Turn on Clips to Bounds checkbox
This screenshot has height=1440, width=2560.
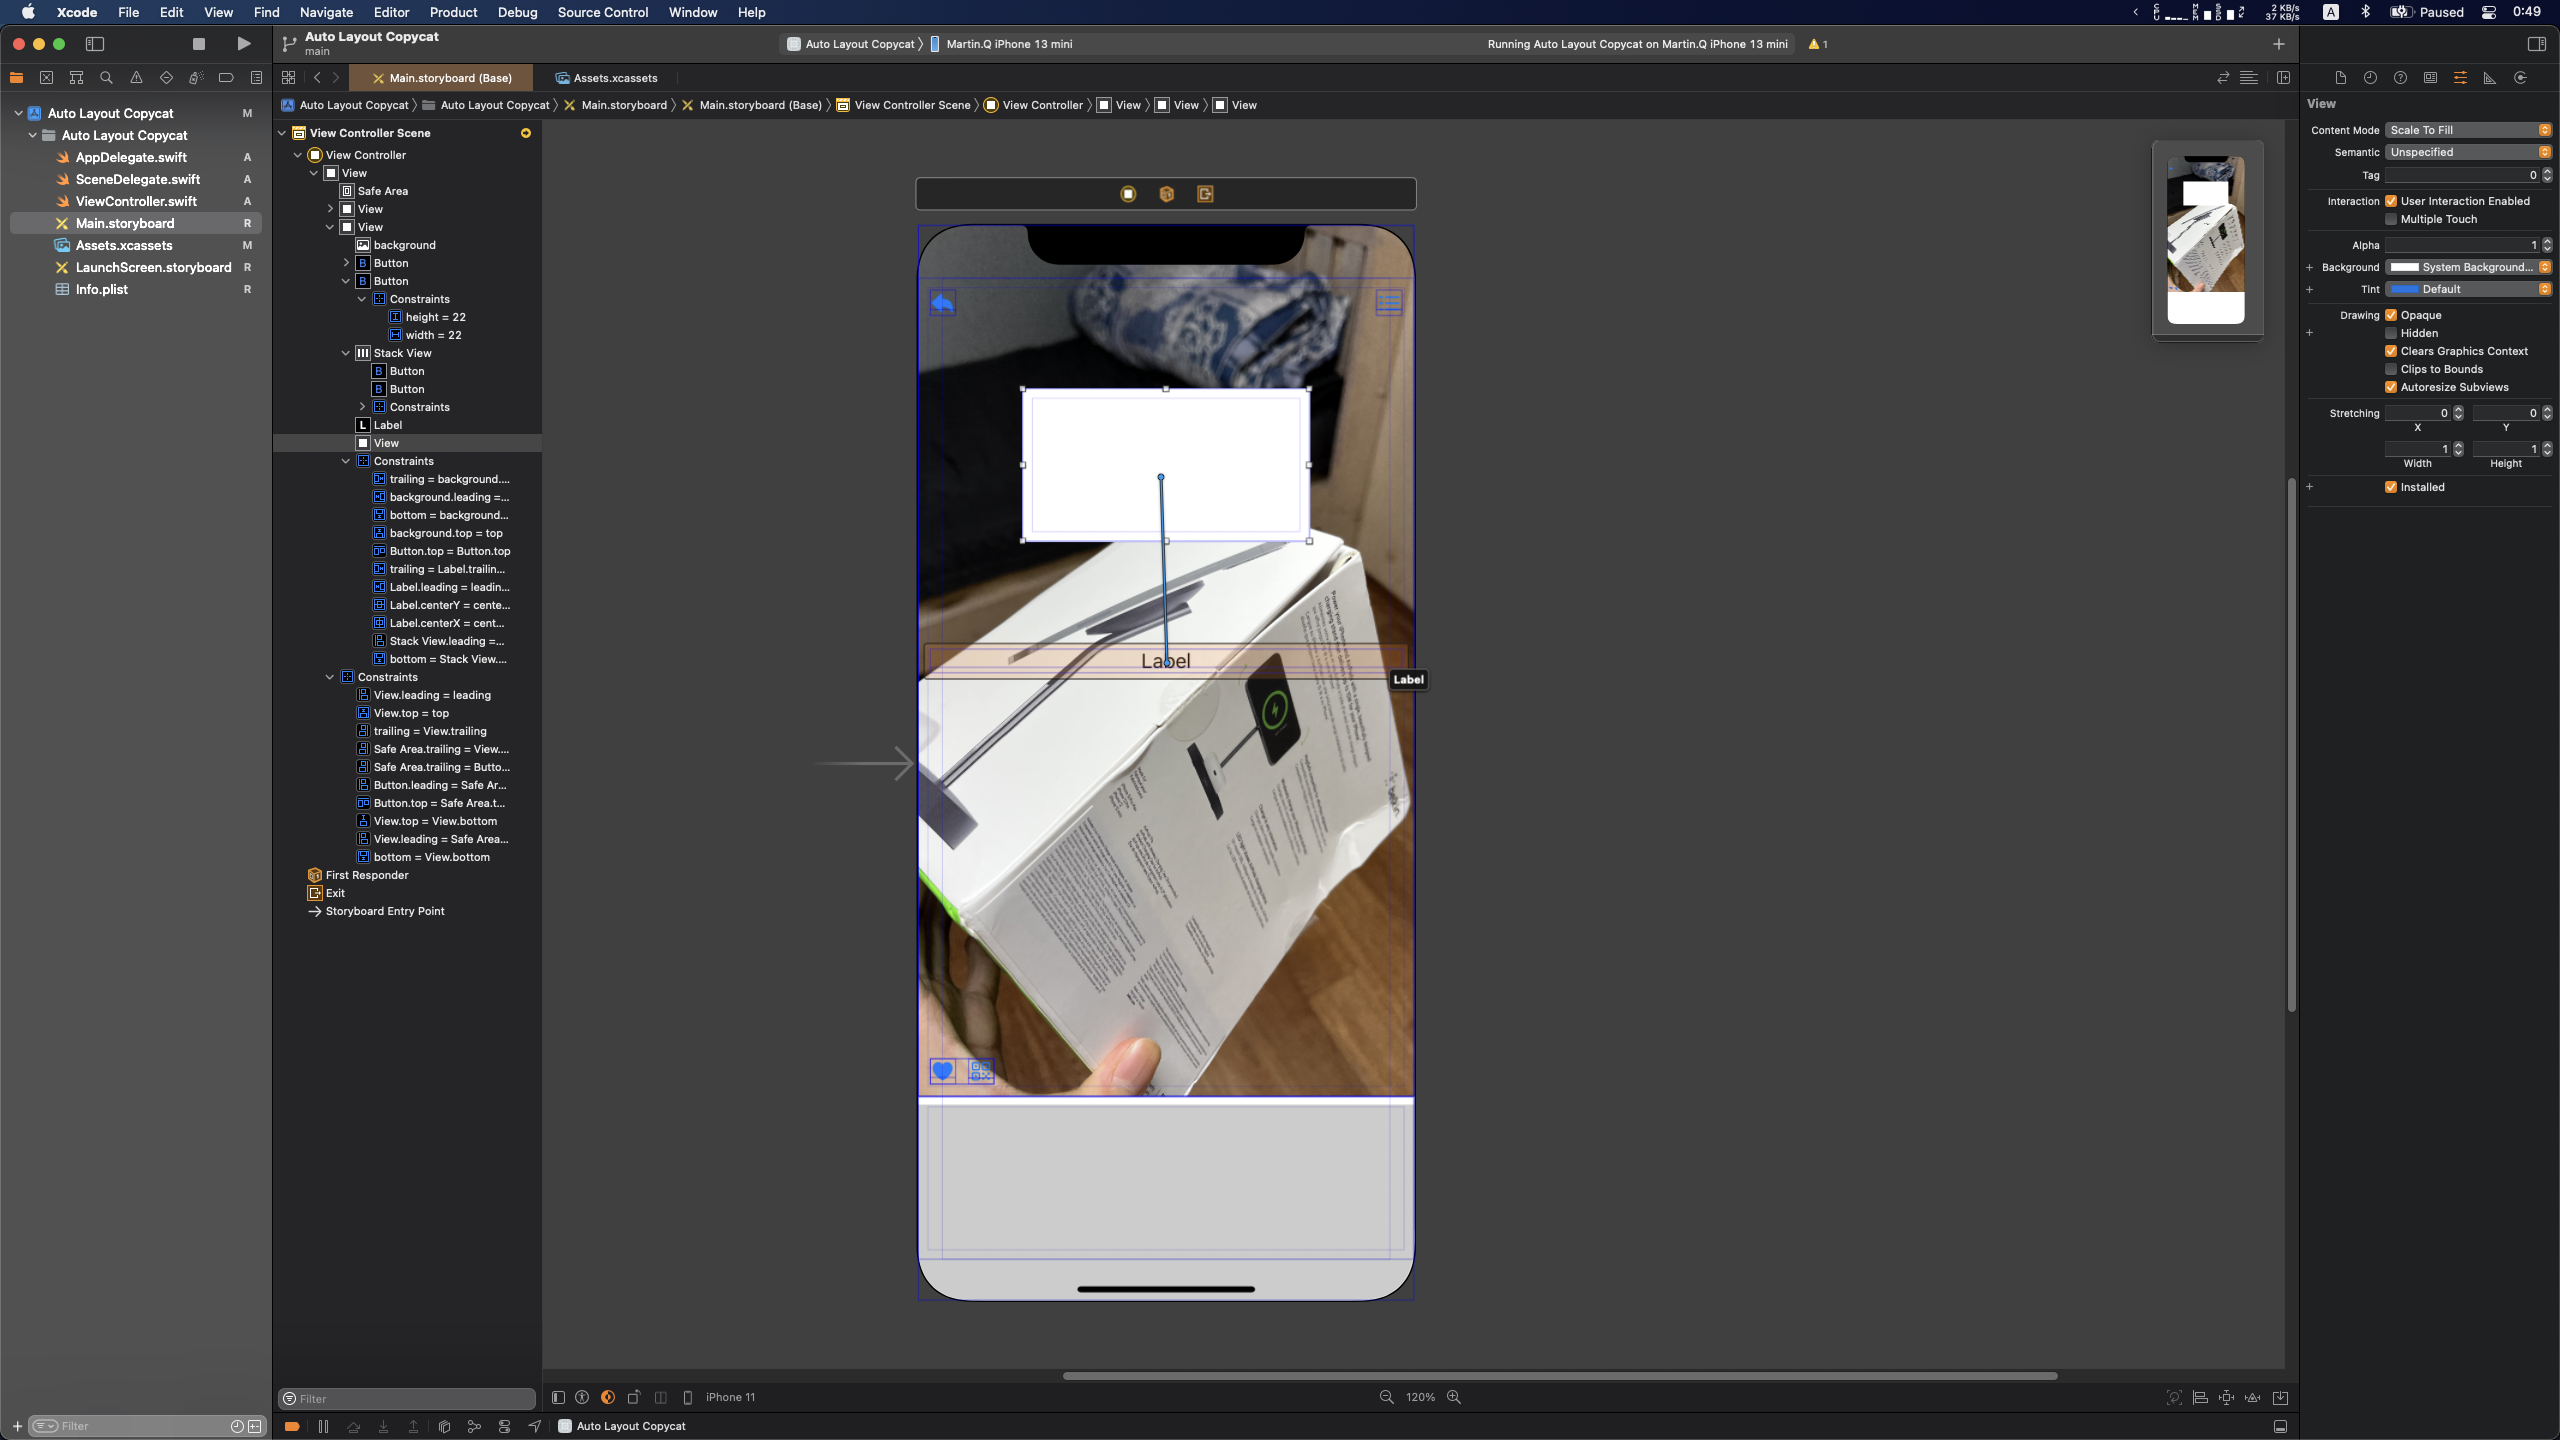coord(2391,369)
